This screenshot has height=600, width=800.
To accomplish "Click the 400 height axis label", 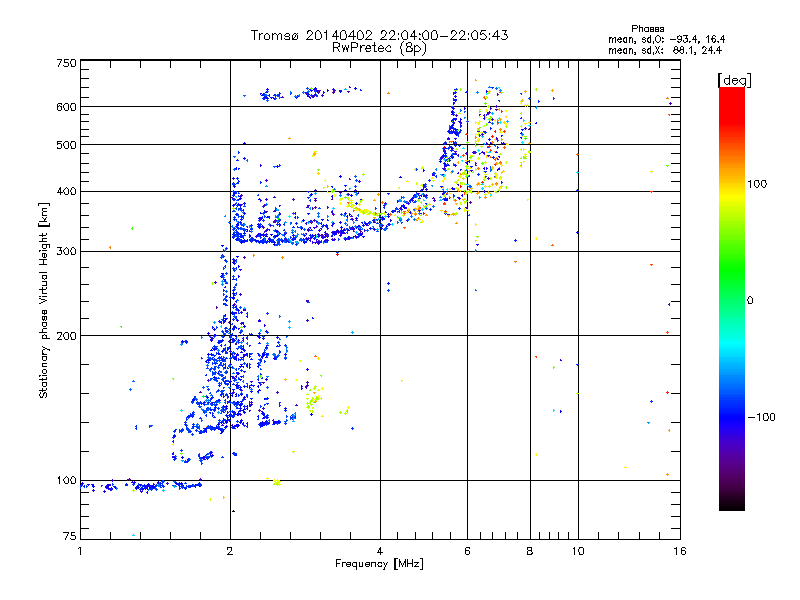I will pos(66,192).
